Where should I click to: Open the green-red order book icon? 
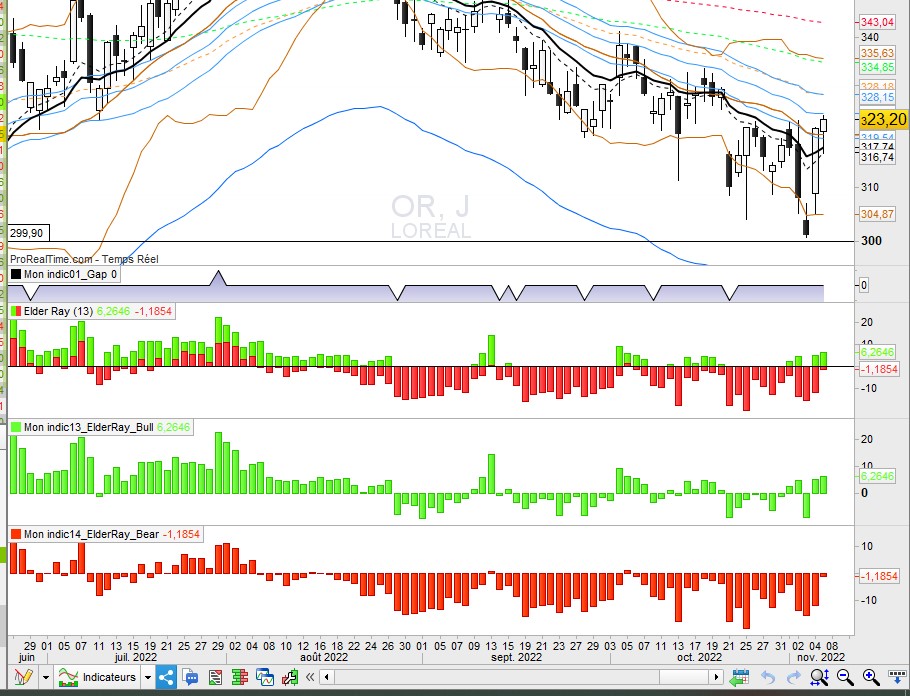(x=240, y=677)
